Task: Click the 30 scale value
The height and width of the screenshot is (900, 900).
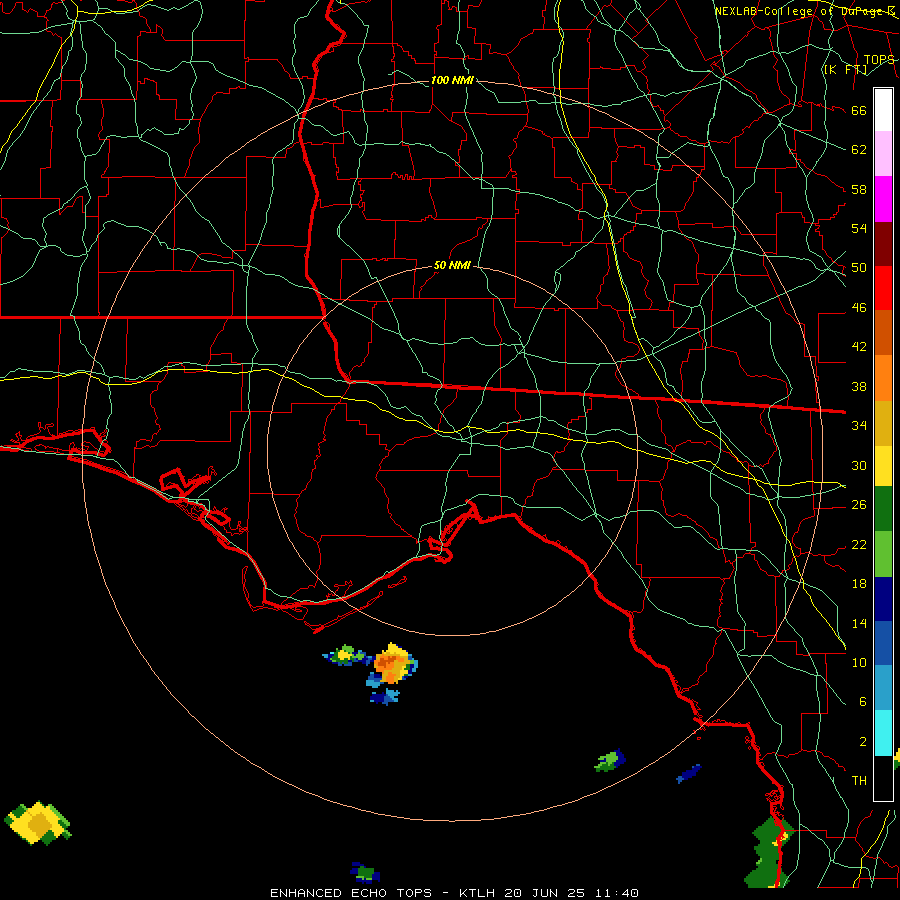Action: pyautogui.click(x=859, y=465)
